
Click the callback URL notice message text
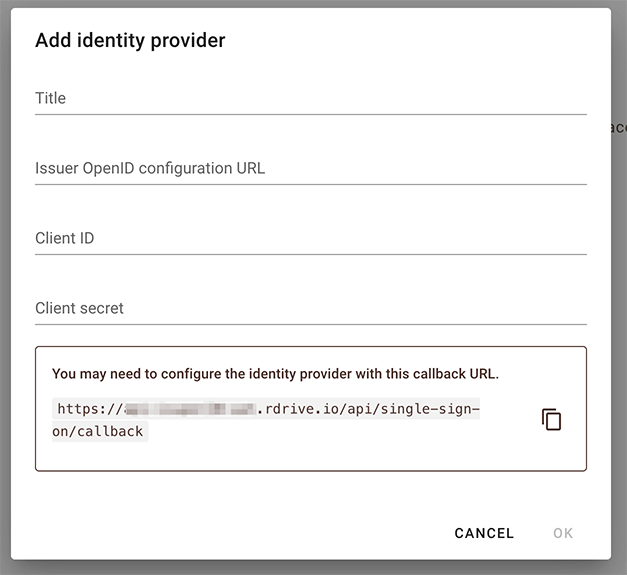click(275, 374)
